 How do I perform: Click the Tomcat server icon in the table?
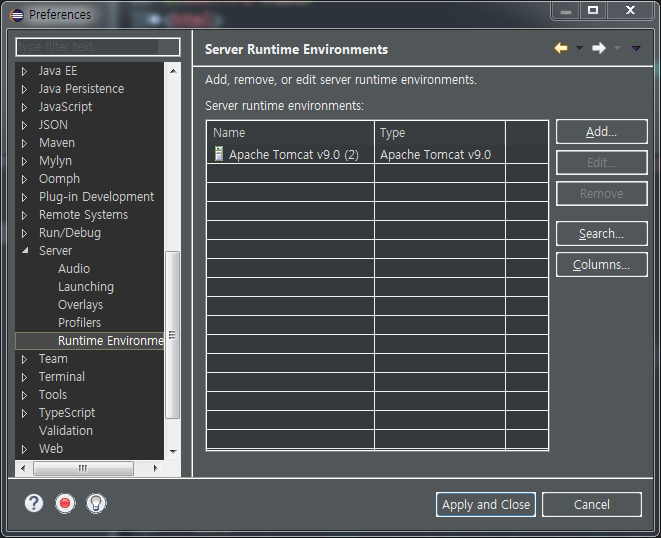pos(219,153)
